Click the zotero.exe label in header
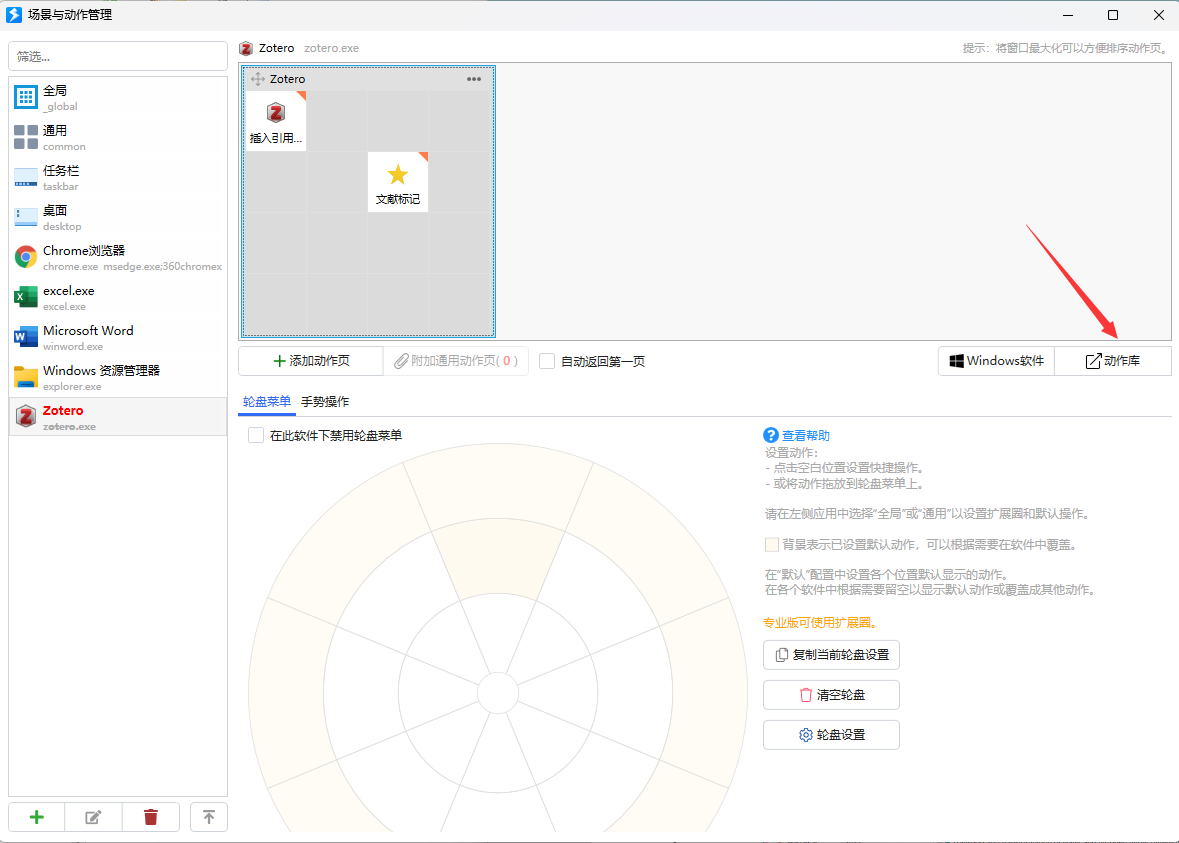Viewport: 1179px width, 843px height. pos(332,48)
